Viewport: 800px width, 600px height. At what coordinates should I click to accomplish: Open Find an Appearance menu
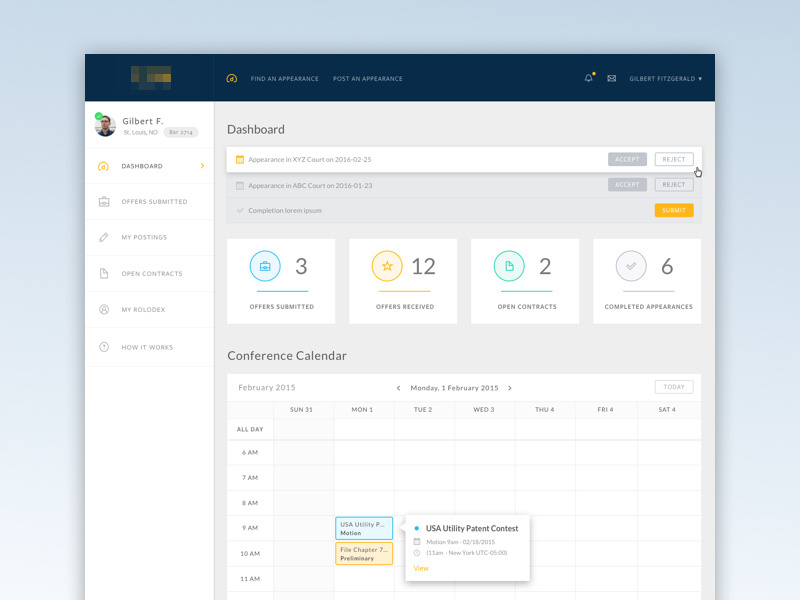pos(284,79)
